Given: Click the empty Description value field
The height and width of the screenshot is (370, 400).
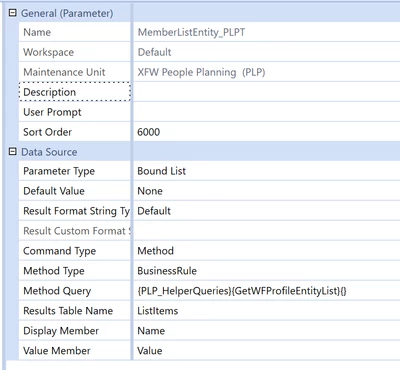Looking at the screenshot, I should coord(267,92).
